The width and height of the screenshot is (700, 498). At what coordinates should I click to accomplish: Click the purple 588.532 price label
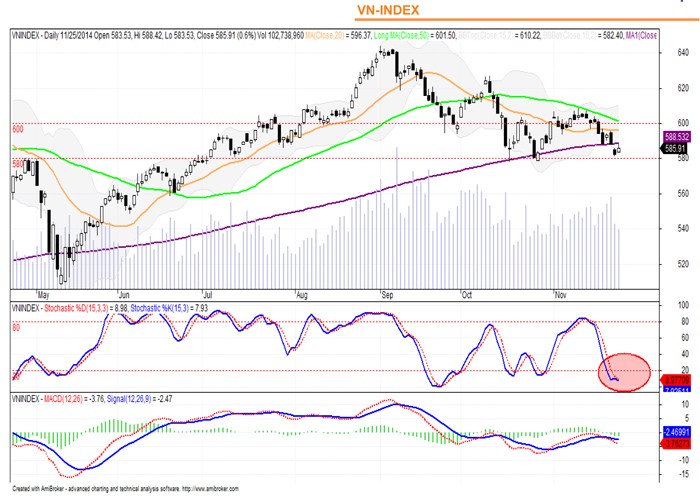676,134
